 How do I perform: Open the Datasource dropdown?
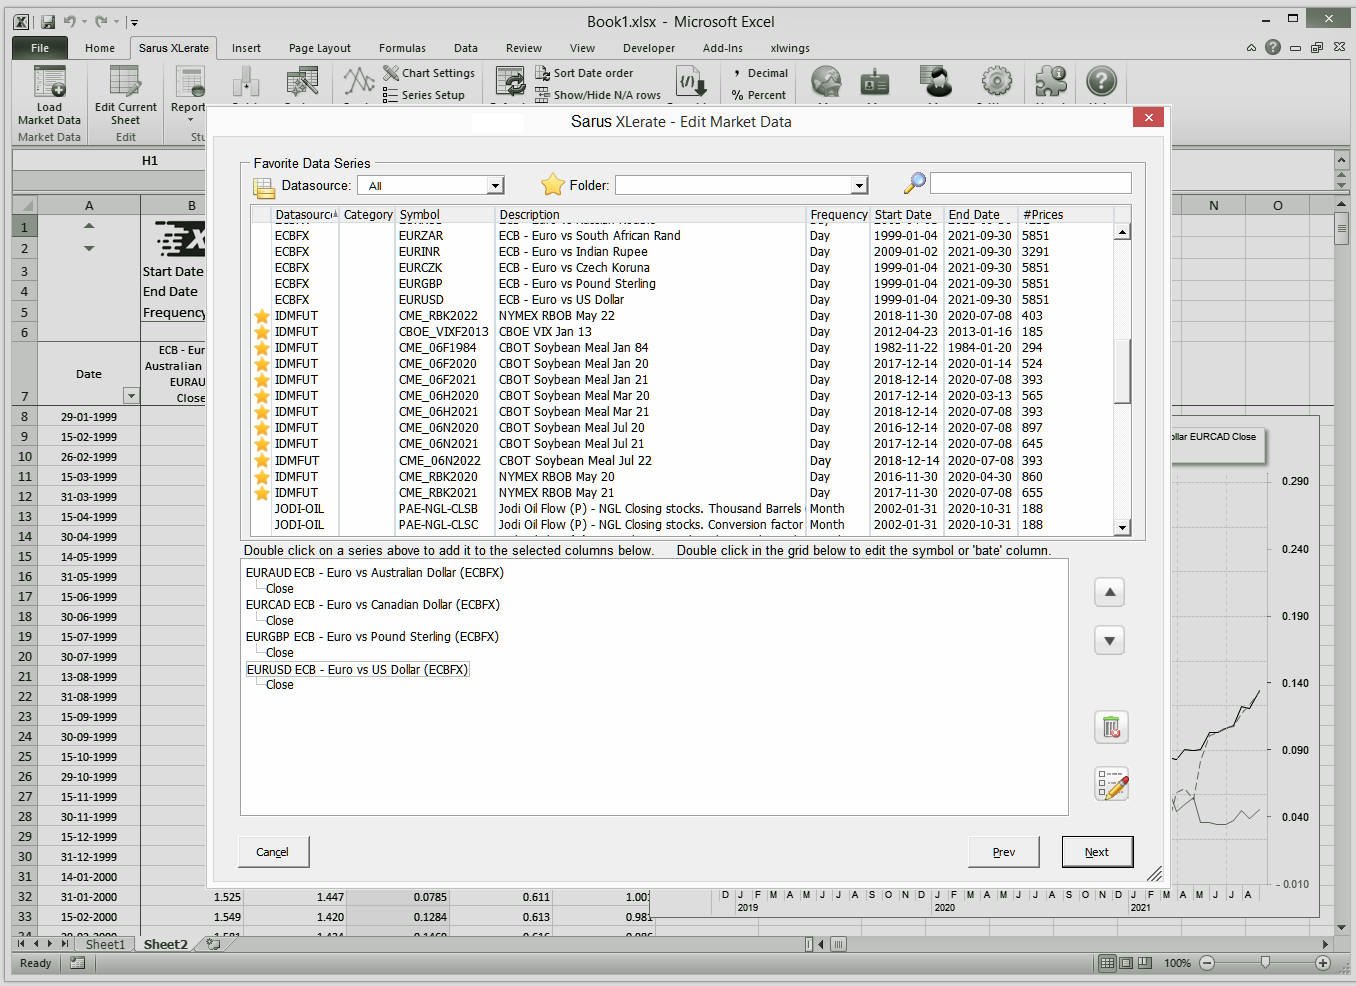tap(495, 186)
